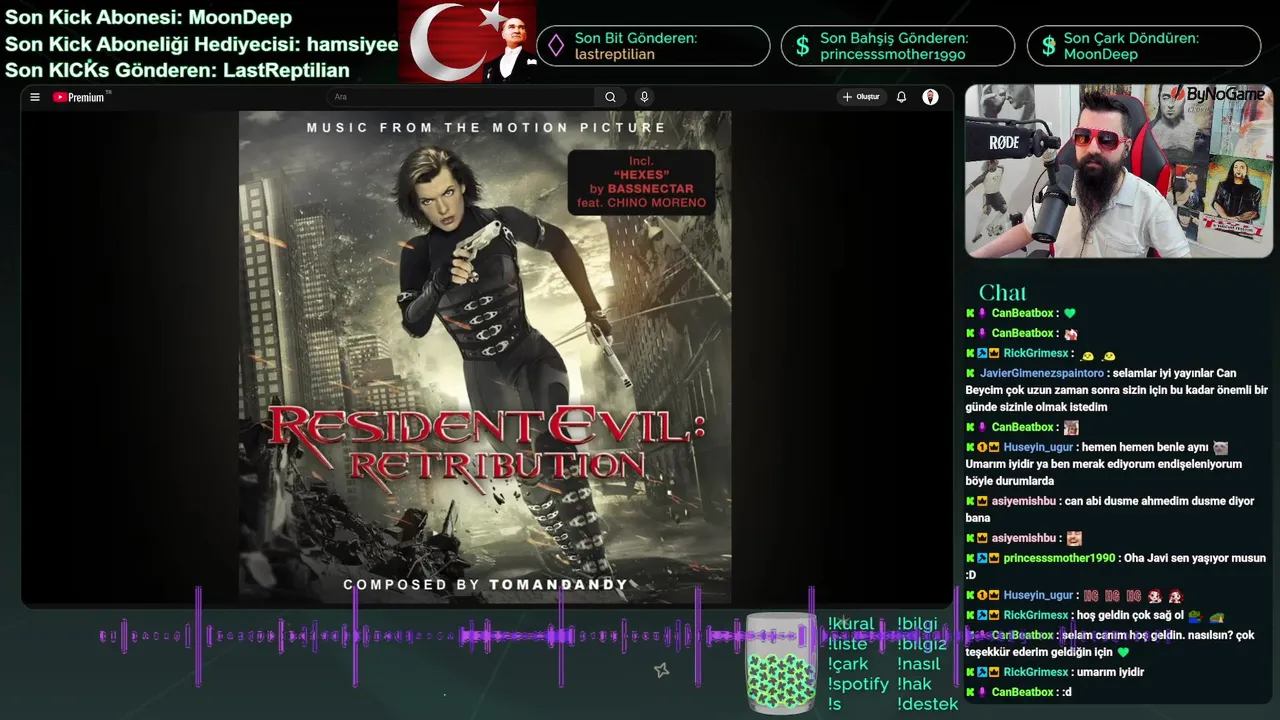Screen dimensions: 1280x720
Task: Click 'COMPOSED BY TOMANDANDY' text
Action: click(485, 585)
